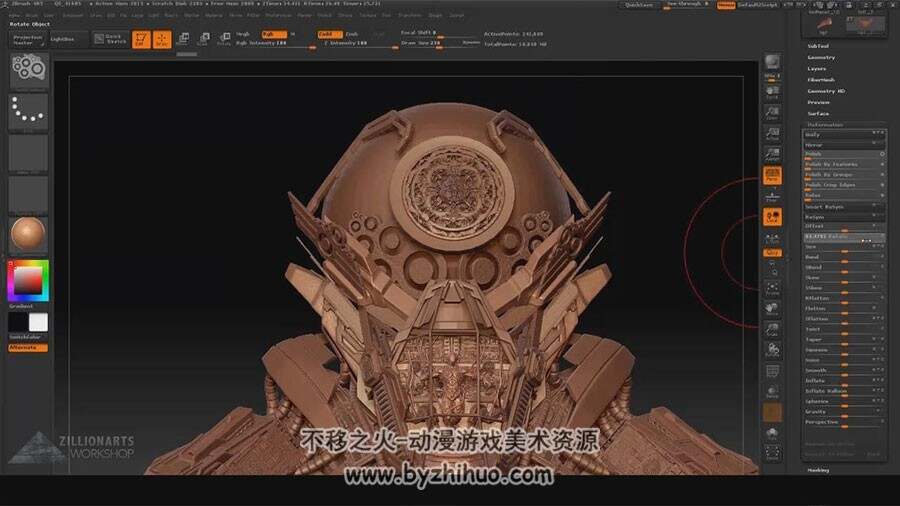Click the Rotate view icon on right shelf

(772, 350)
